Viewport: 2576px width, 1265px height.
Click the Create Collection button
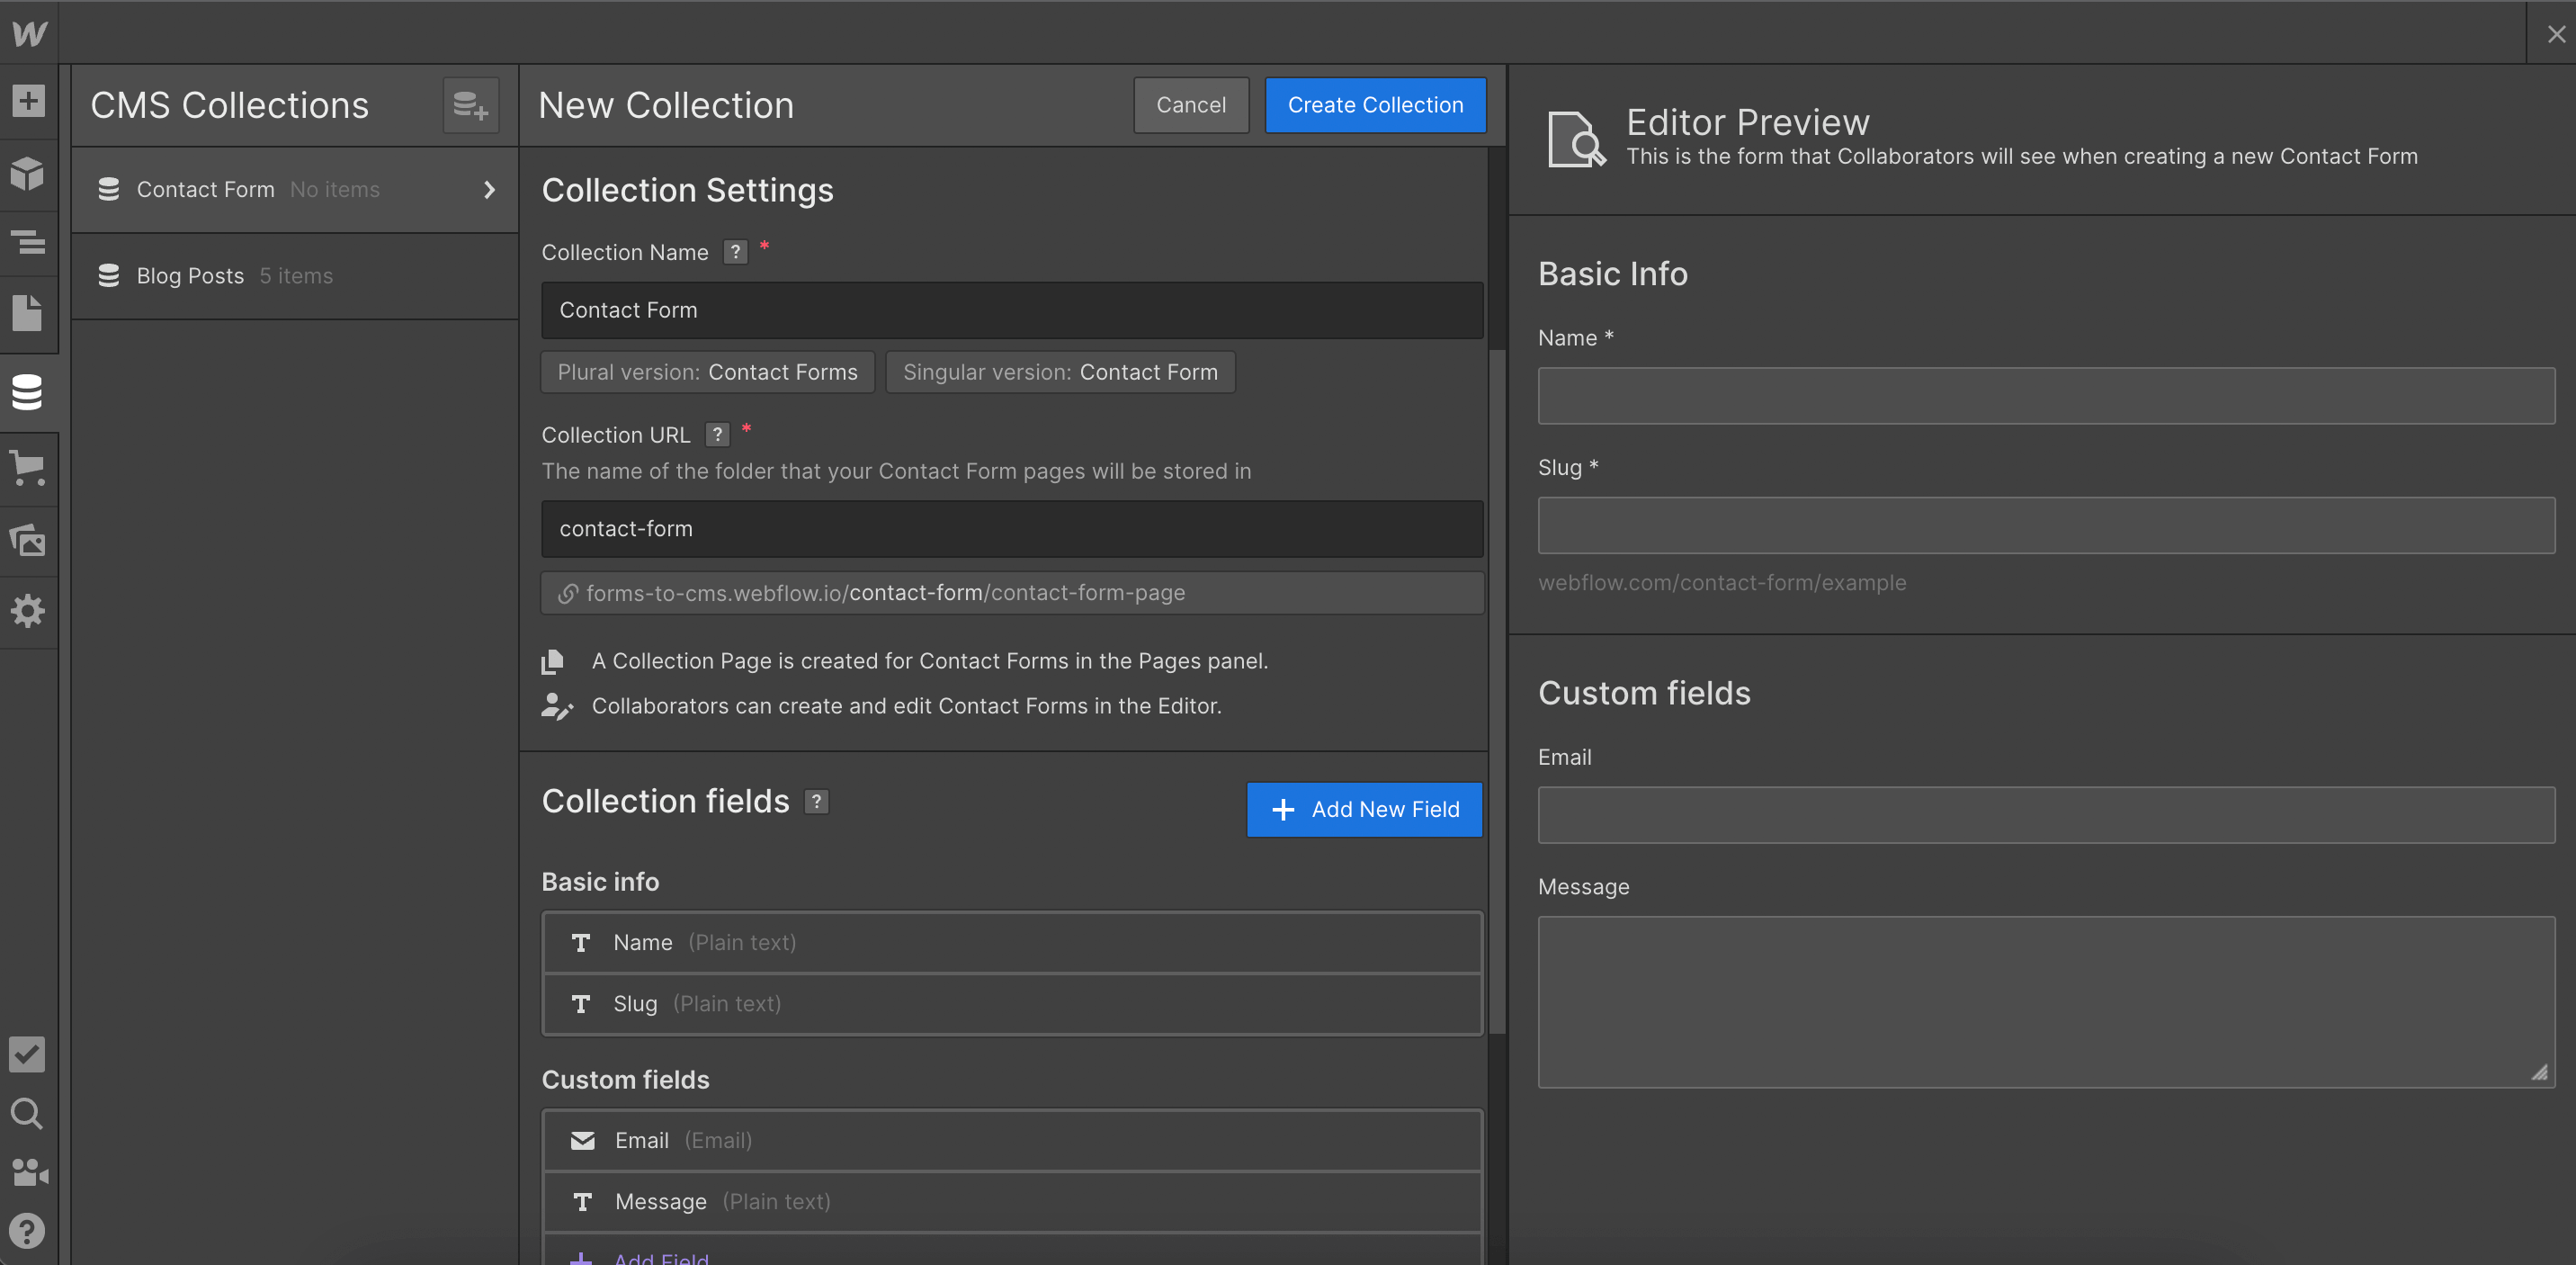[1375, 104]
